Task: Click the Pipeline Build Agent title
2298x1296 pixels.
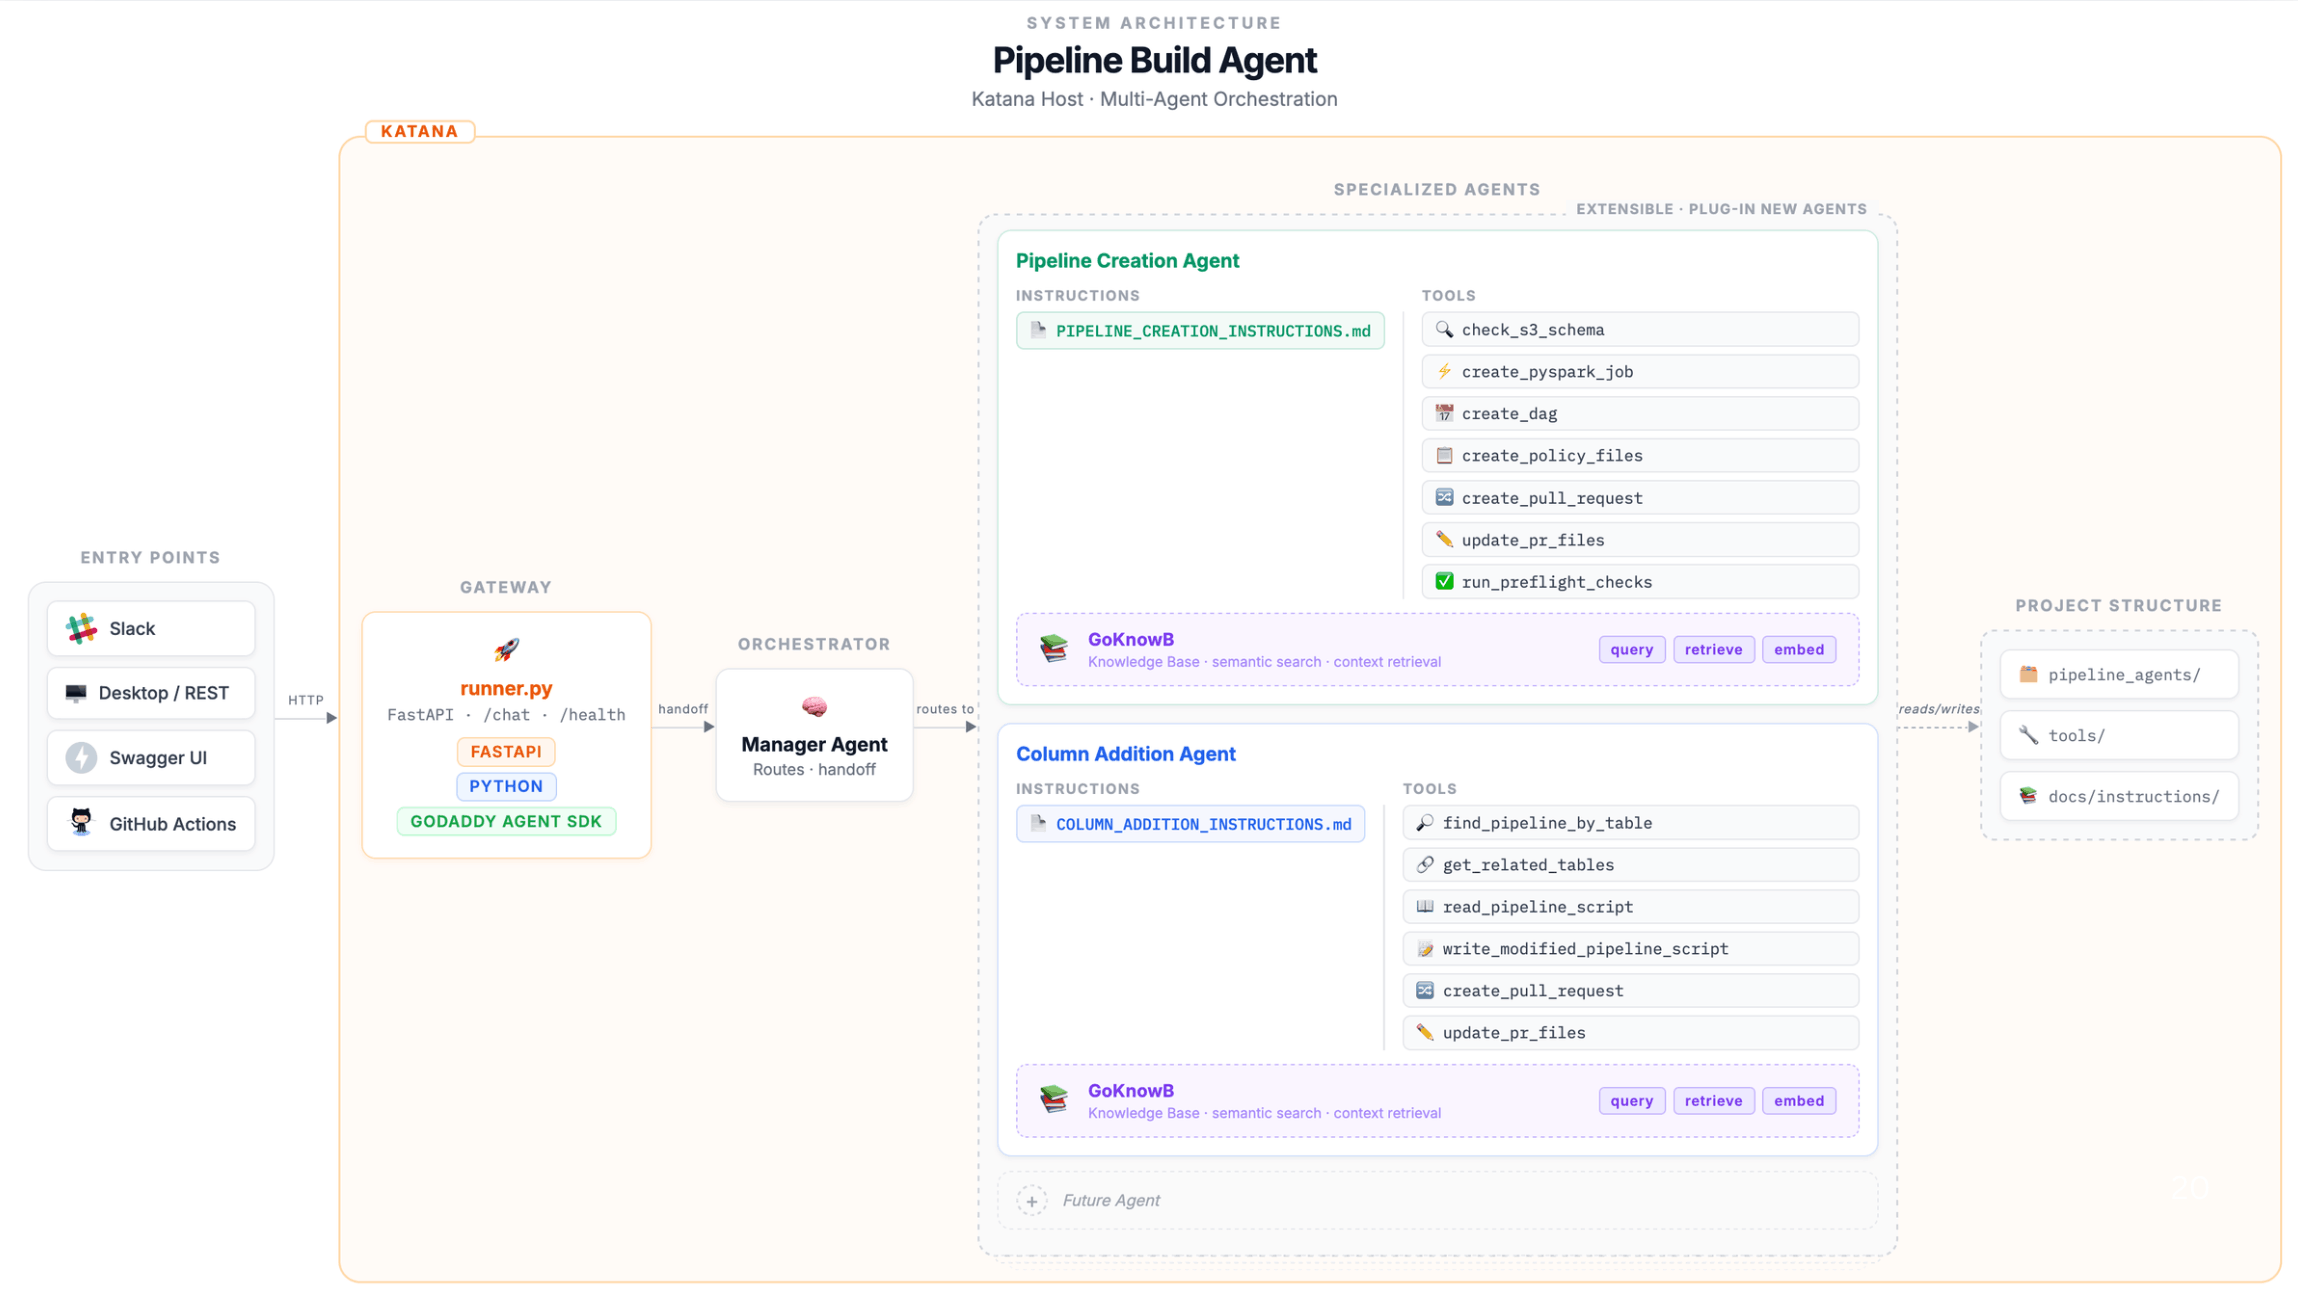Action: tap(1154, 60)
